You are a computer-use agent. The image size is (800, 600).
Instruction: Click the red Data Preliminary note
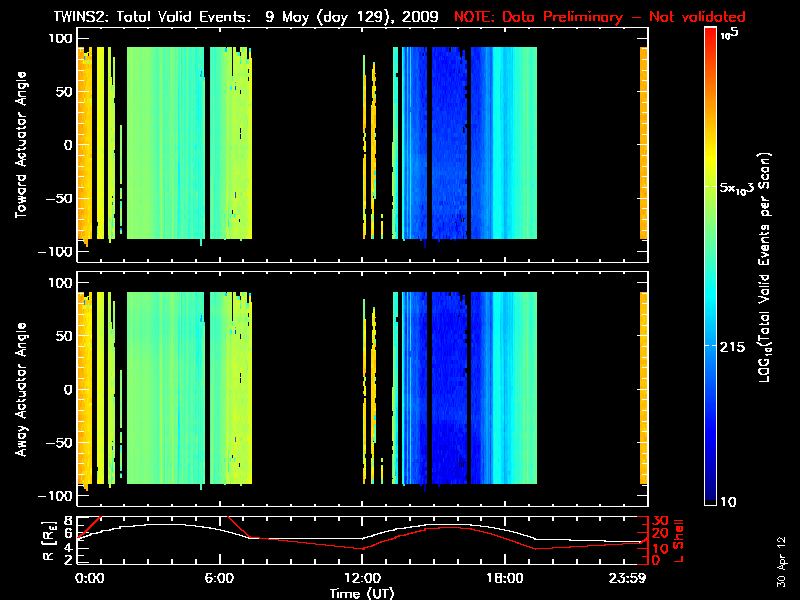[x=600, y=18]
